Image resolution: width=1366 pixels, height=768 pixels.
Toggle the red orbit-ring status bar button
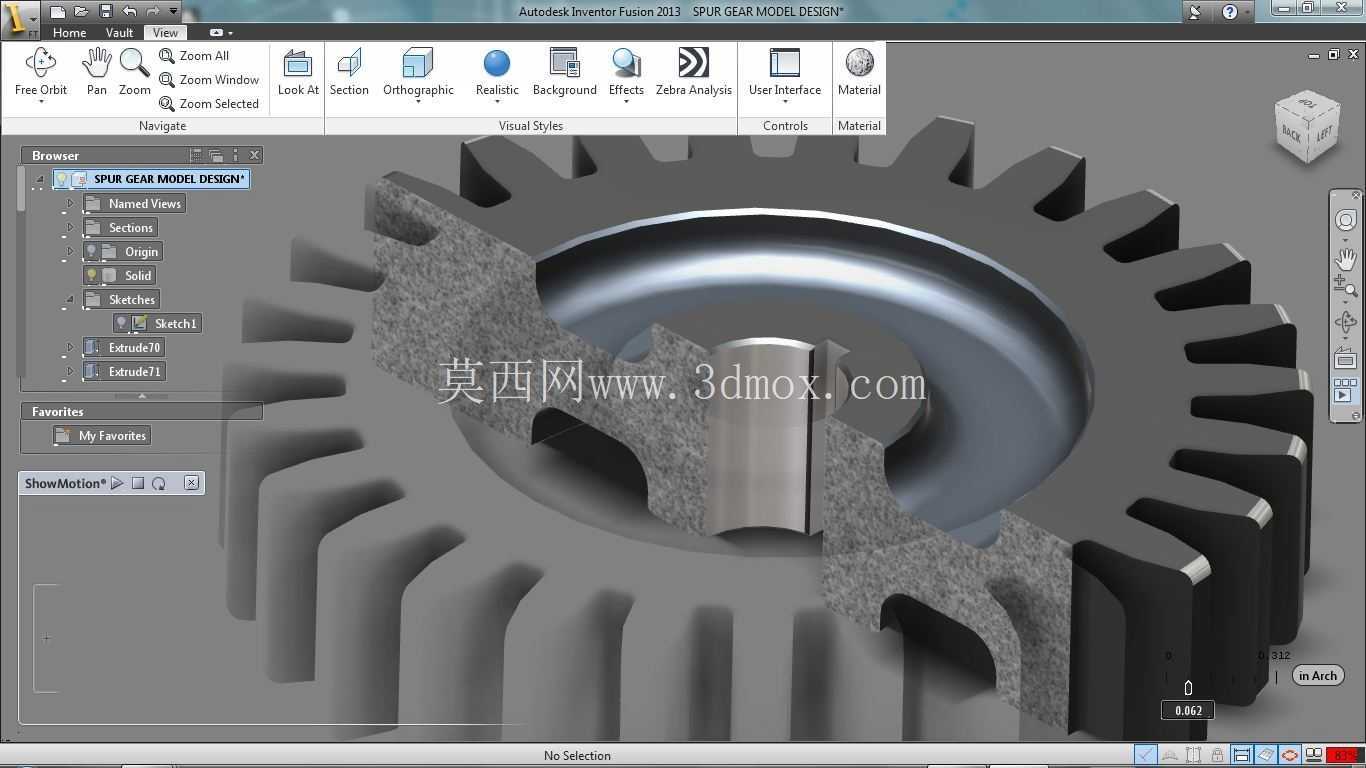(1290, 755)
